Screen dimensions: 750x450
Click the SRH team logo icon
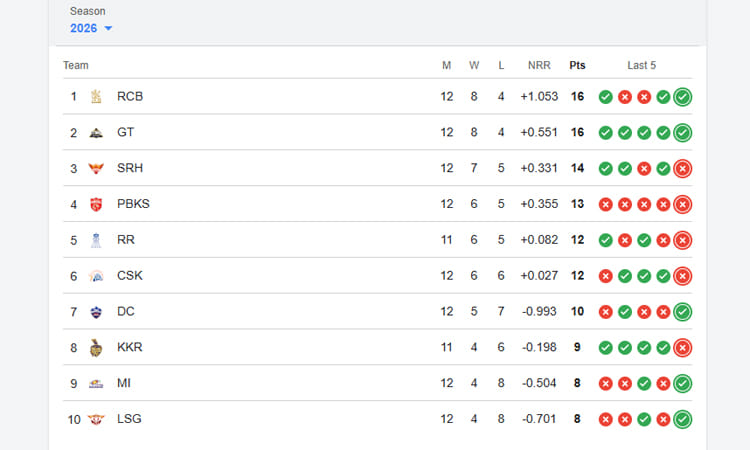[96, 168]
